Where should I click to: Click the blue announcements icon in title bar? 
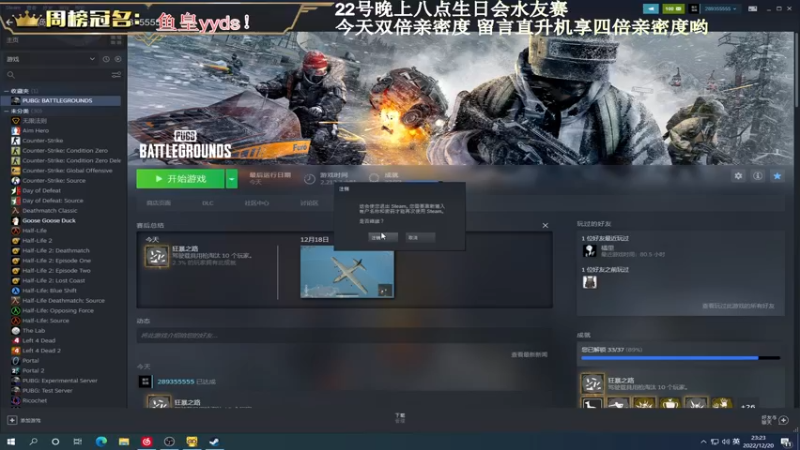651,9
